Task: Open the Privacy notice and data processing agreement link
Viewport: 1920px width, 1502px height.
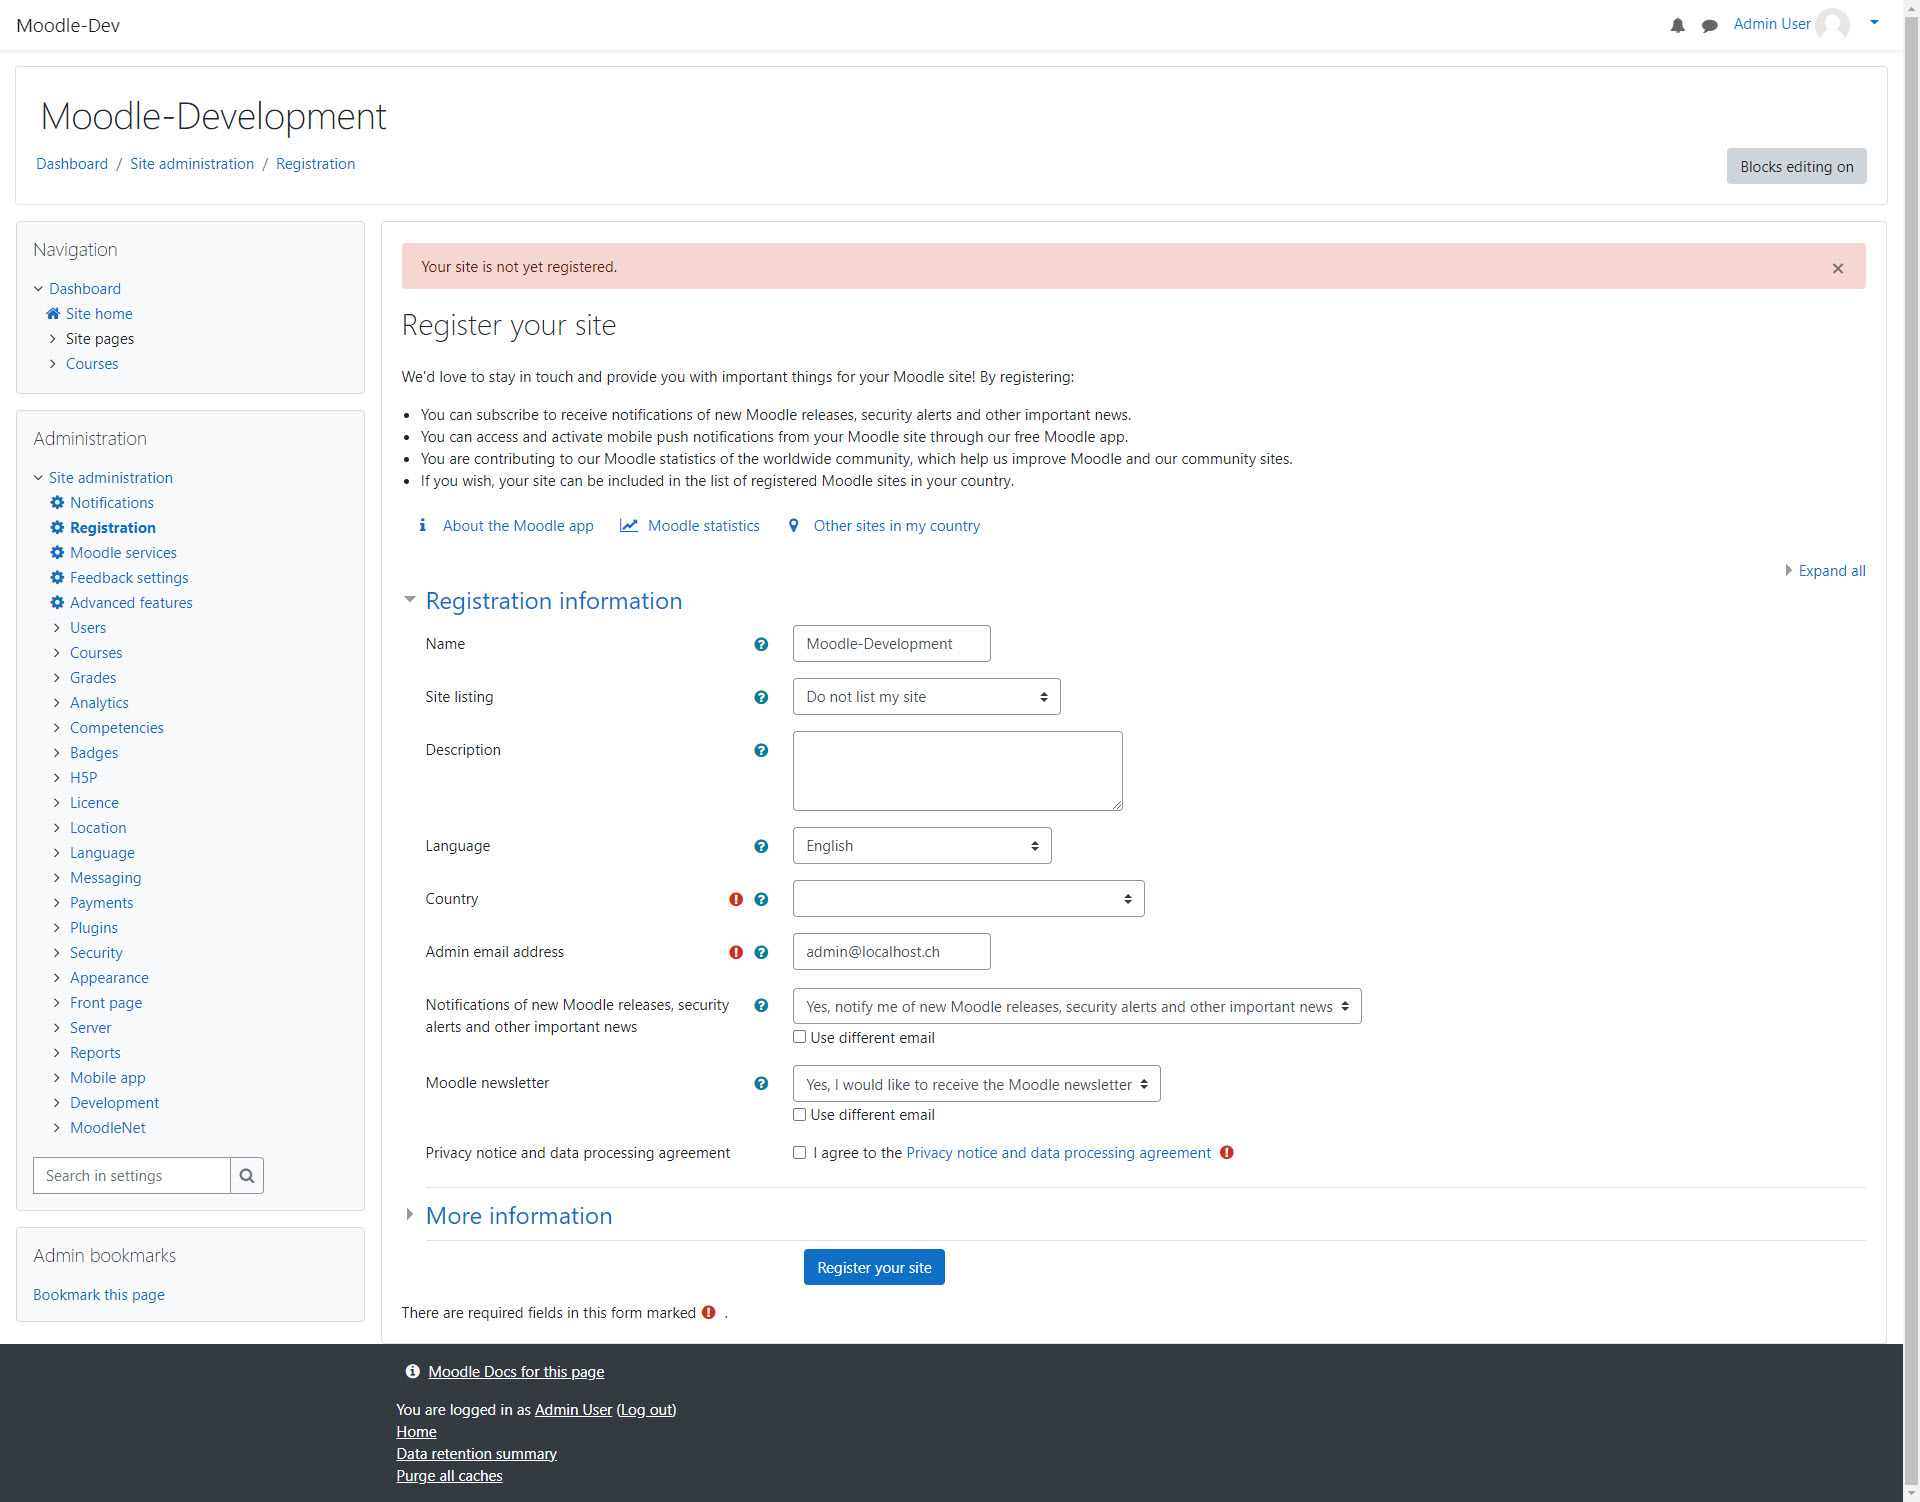Action: tap(1058, 1153)
